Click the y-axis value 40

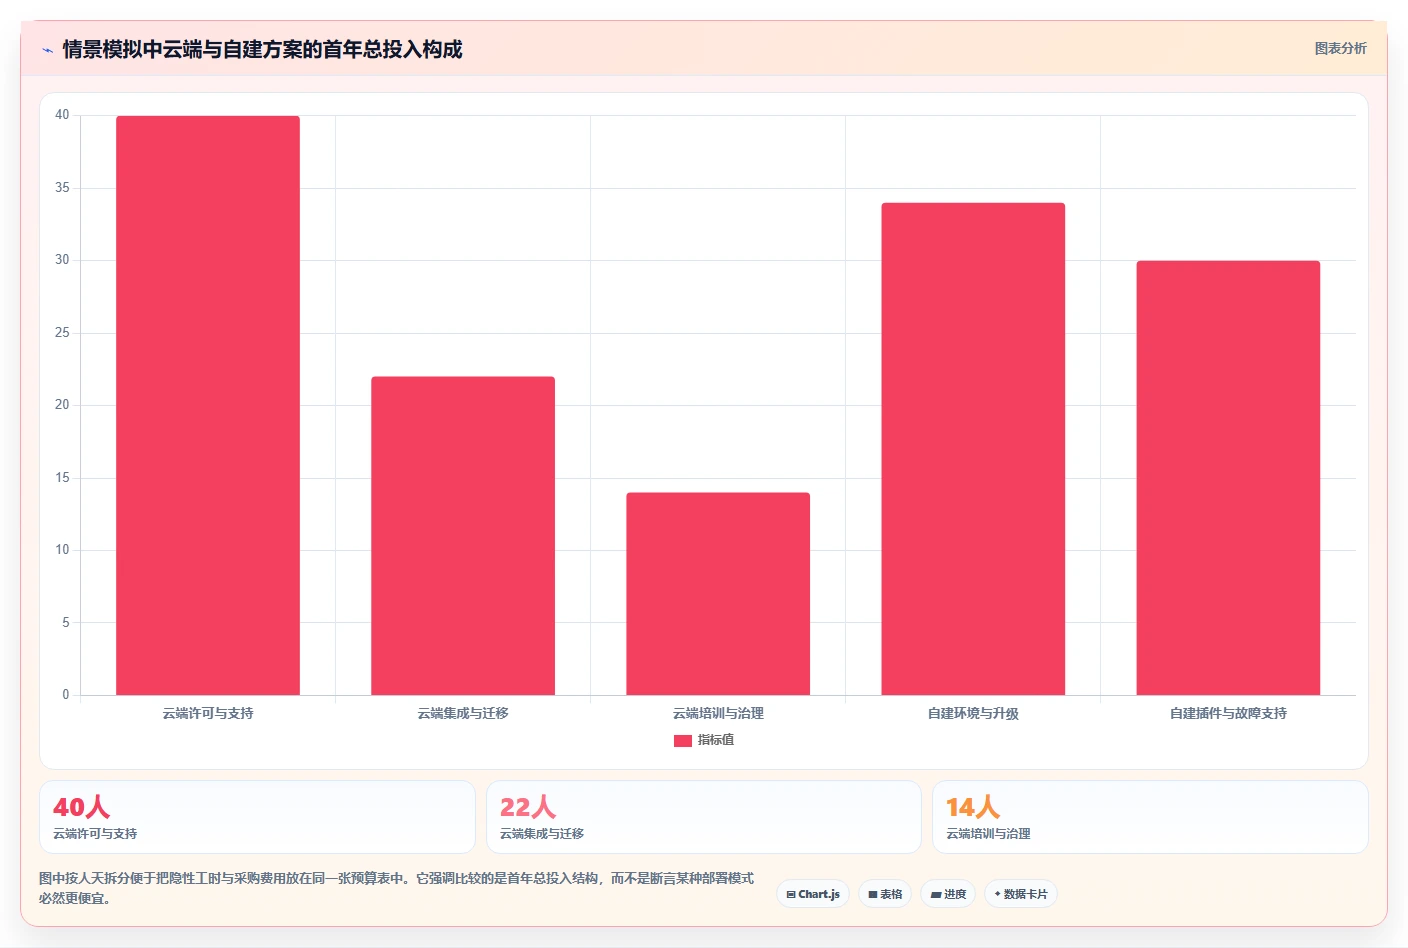pyautogui.click(x=62, y=115)
